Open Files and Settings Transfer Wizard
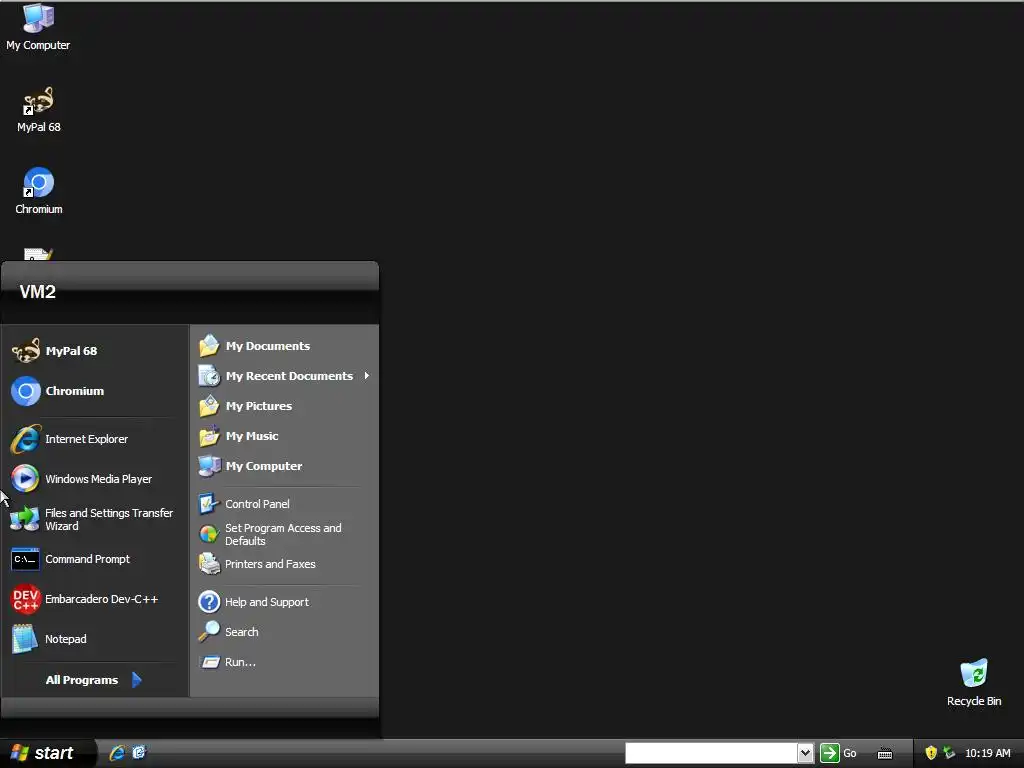 pyautogui.click(x=95, y=519)
